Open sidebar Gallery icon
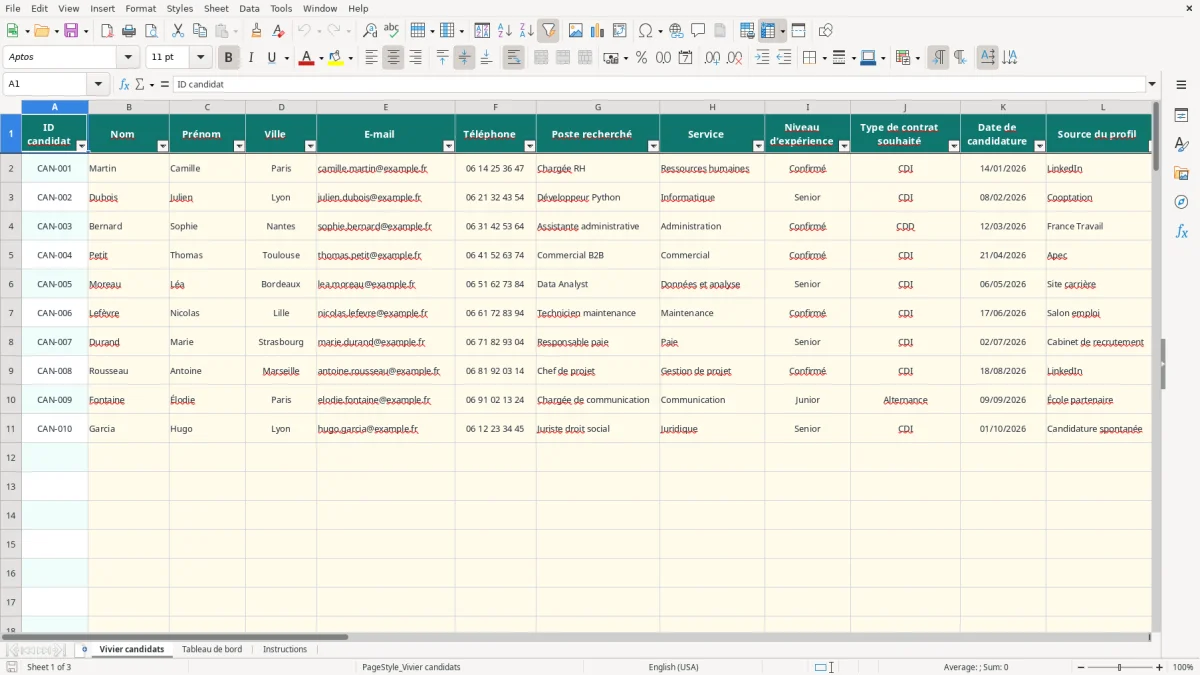This screenshot has height=675, width=1200. coord(1181,174)
